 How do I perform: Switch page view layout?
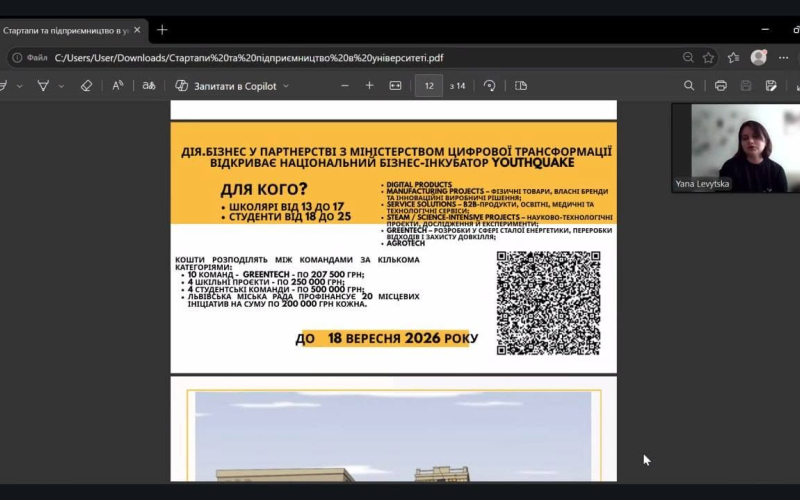tap(521, 86)
